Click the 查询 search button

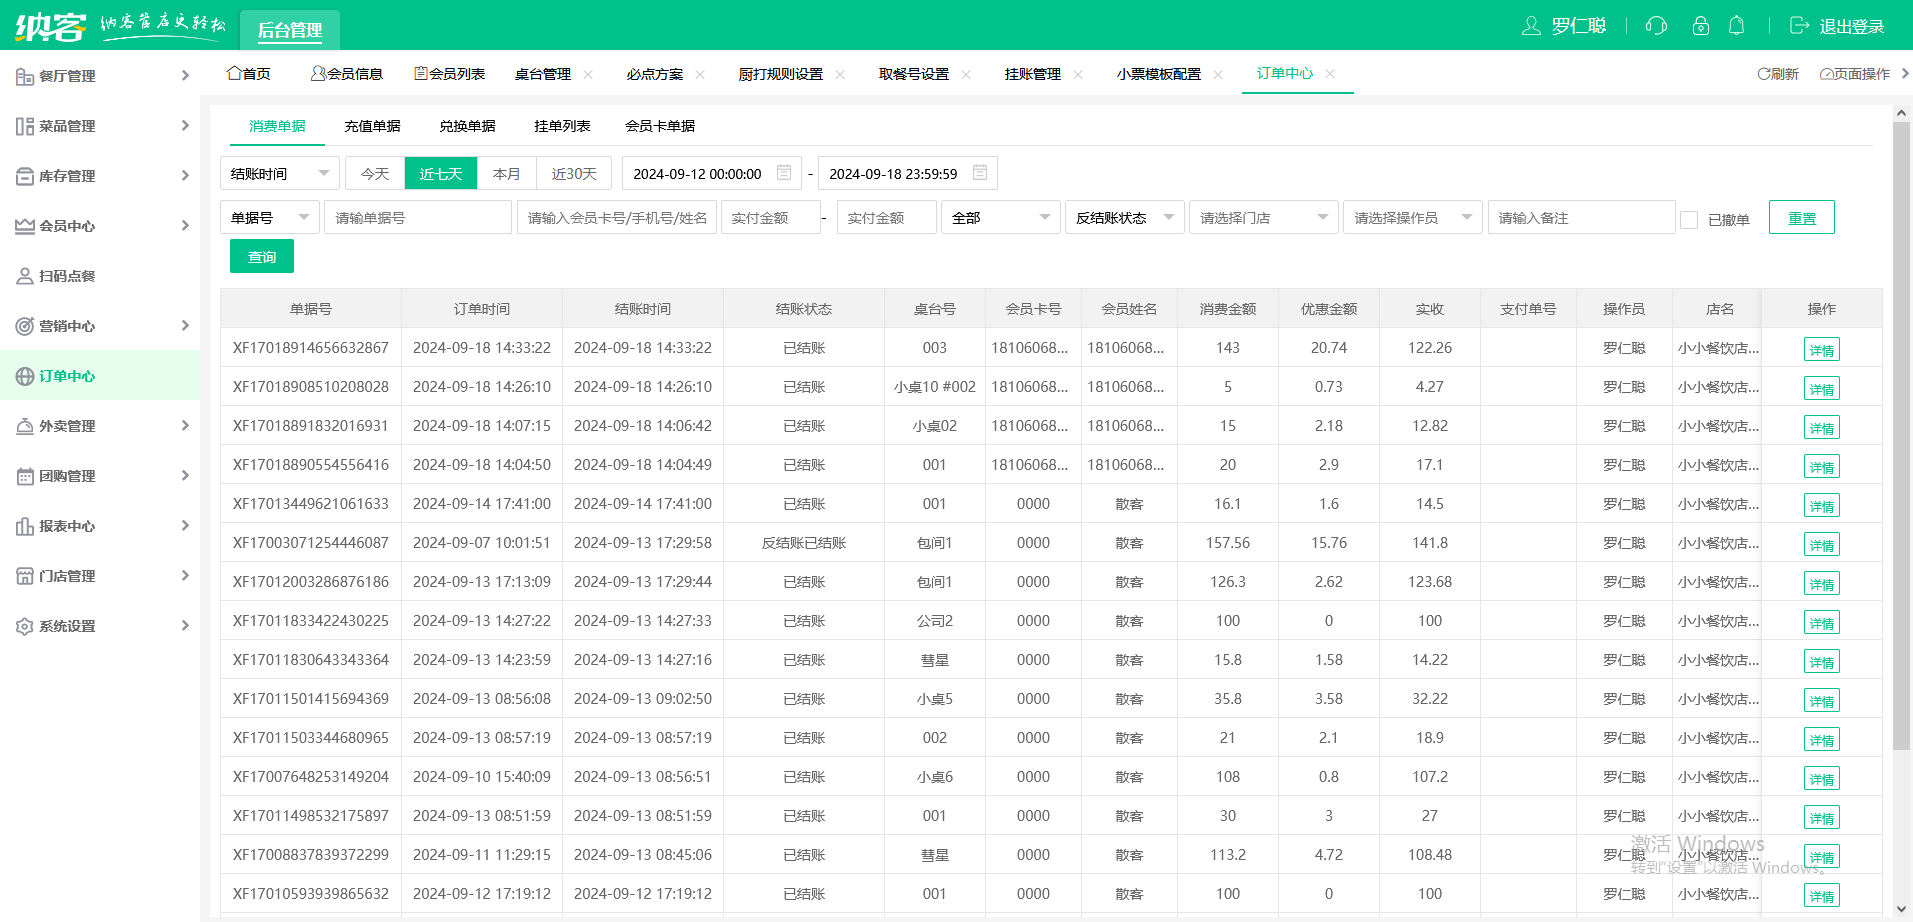pyautogui.click(x=261, y=256)
